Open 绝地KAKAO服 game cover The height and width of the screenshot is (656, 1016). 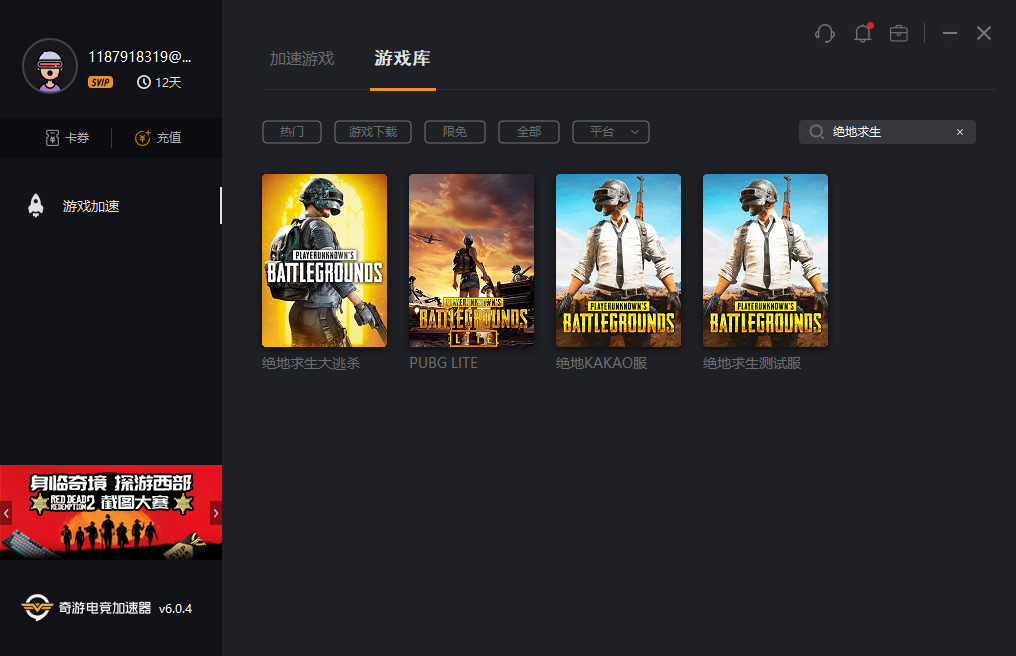pyautogui.click(x=619, y=261)
